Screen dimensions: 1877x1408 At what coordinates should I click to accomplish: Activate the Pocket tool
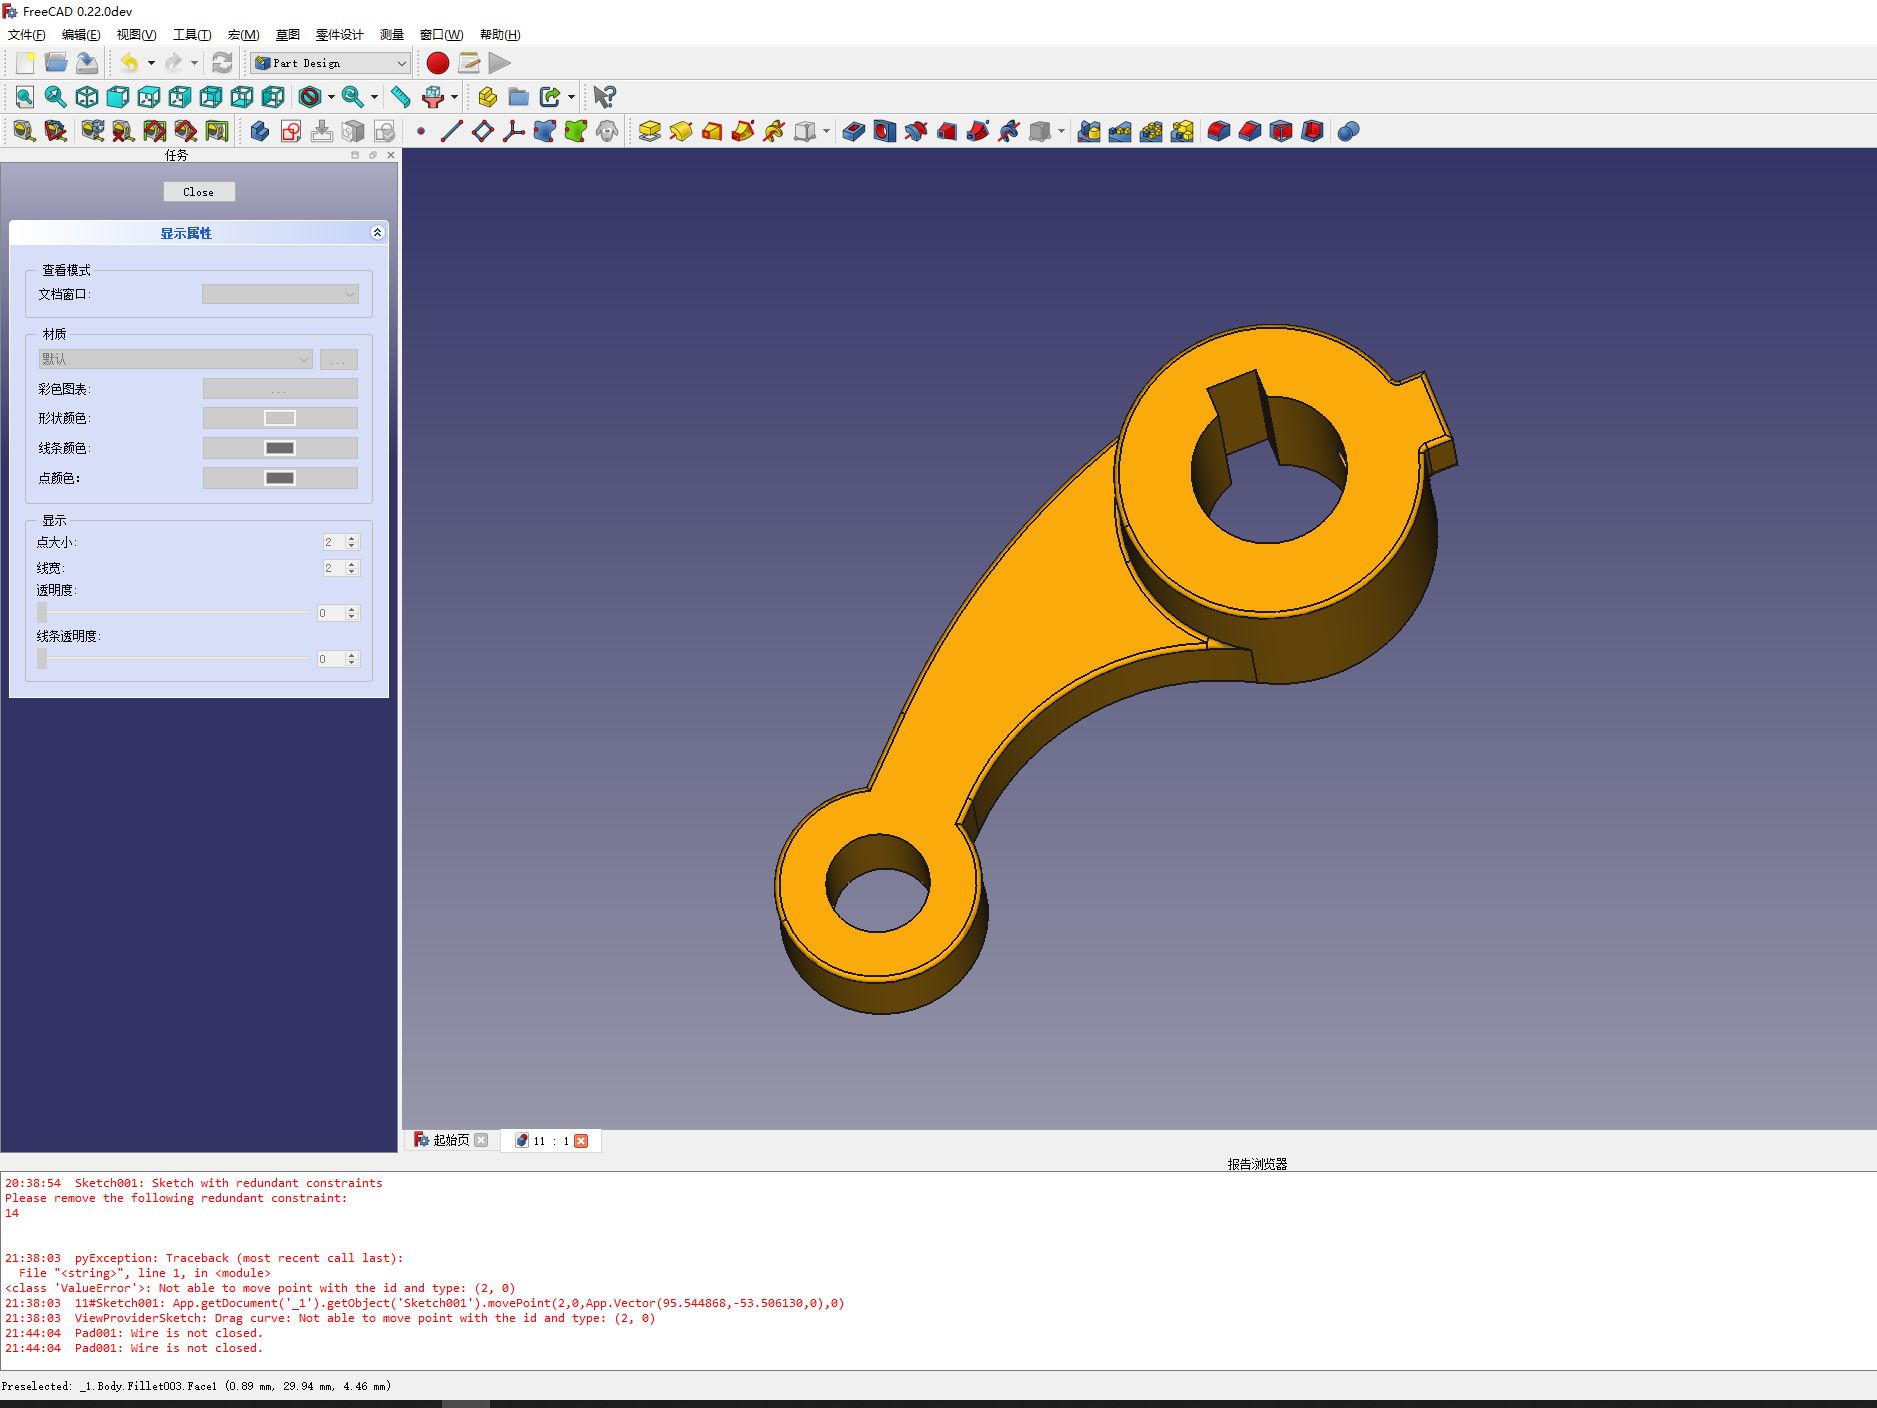pos(855,131)
